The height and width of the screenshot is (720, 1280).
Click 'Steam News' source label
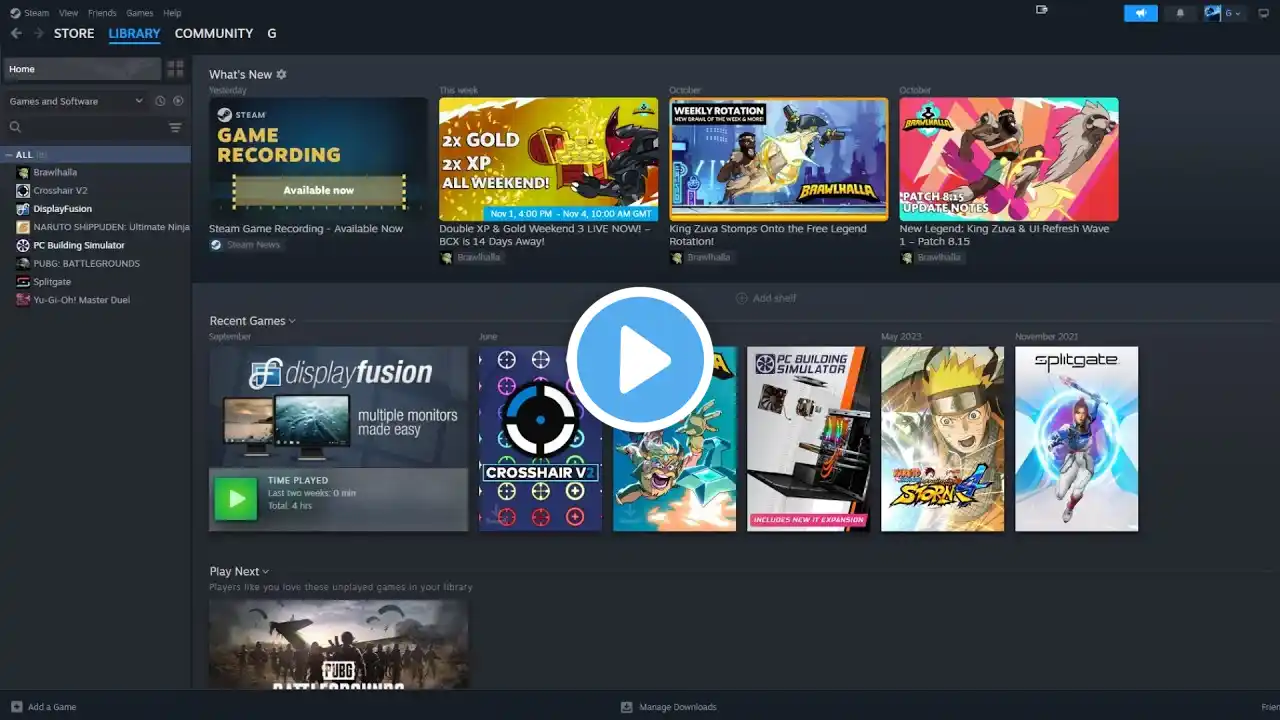[254, 245]
